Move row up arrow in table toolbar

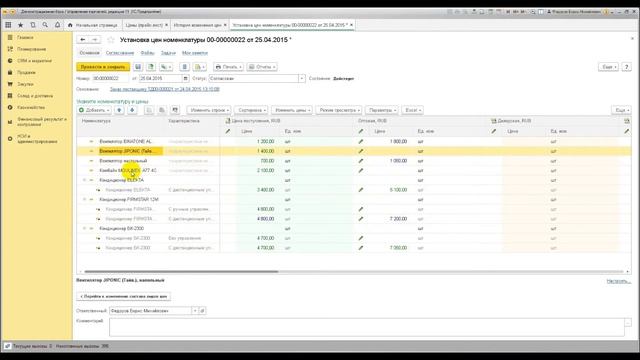tap(119, 110)
